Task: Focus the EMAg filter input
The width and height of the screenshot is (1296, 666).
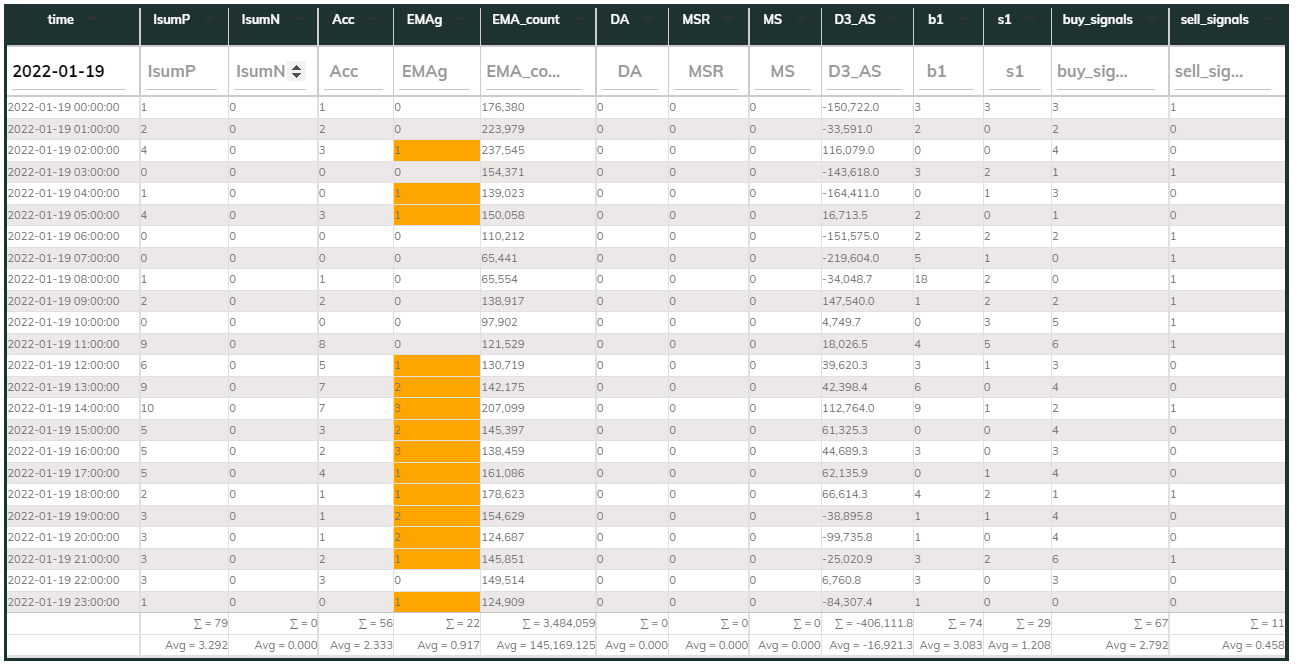Action: tap(435, 72)
